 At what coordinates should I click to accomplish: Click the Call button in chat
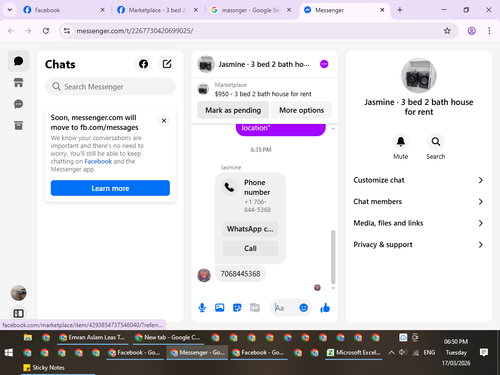[250, 248]
